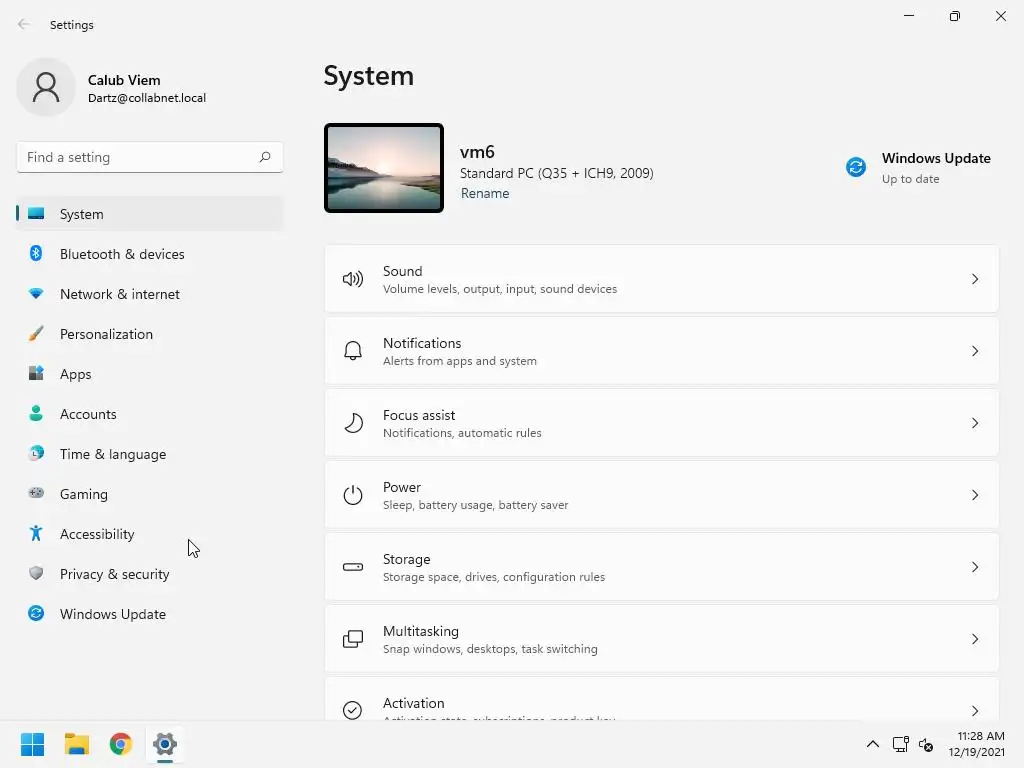Click the Dartz@collabnet.local email text
Image resolution: width=1024 pixels, height=768 pixels.
point(147,98)
